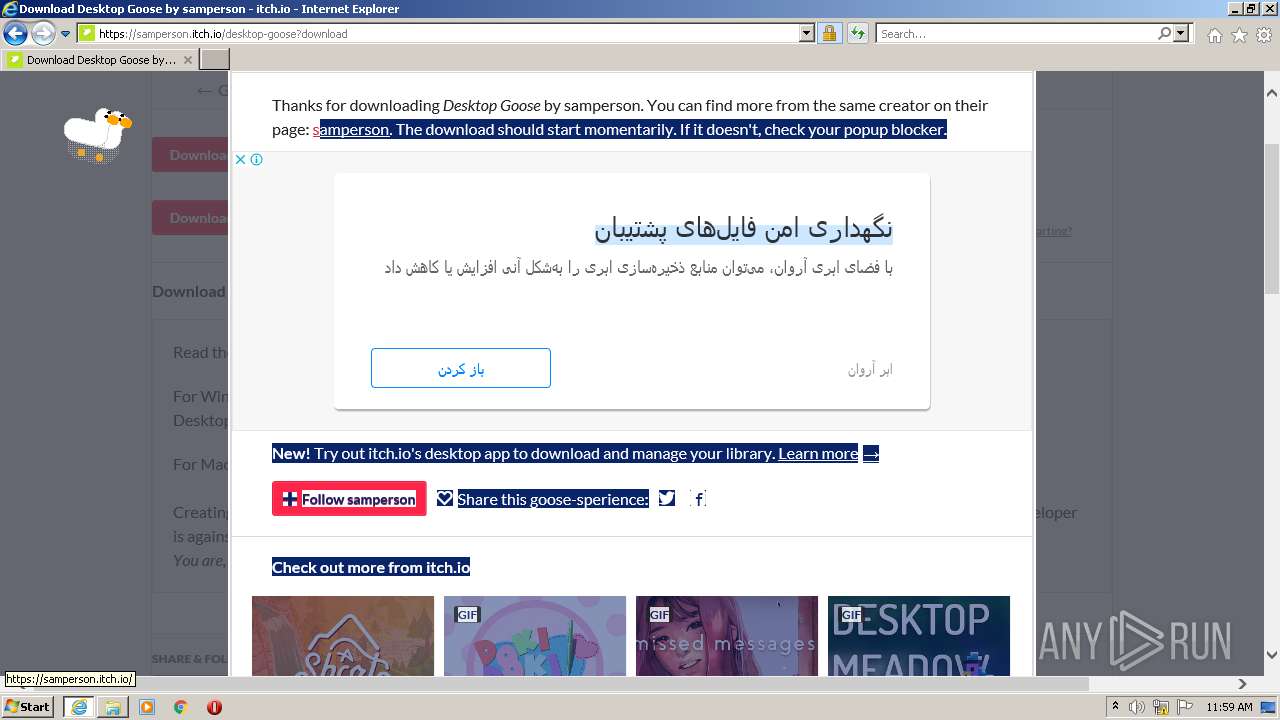Screen dimensions: 1280x720
Task: Go back with Internet Explorer's Back arrow
Action: pos(15,33)
